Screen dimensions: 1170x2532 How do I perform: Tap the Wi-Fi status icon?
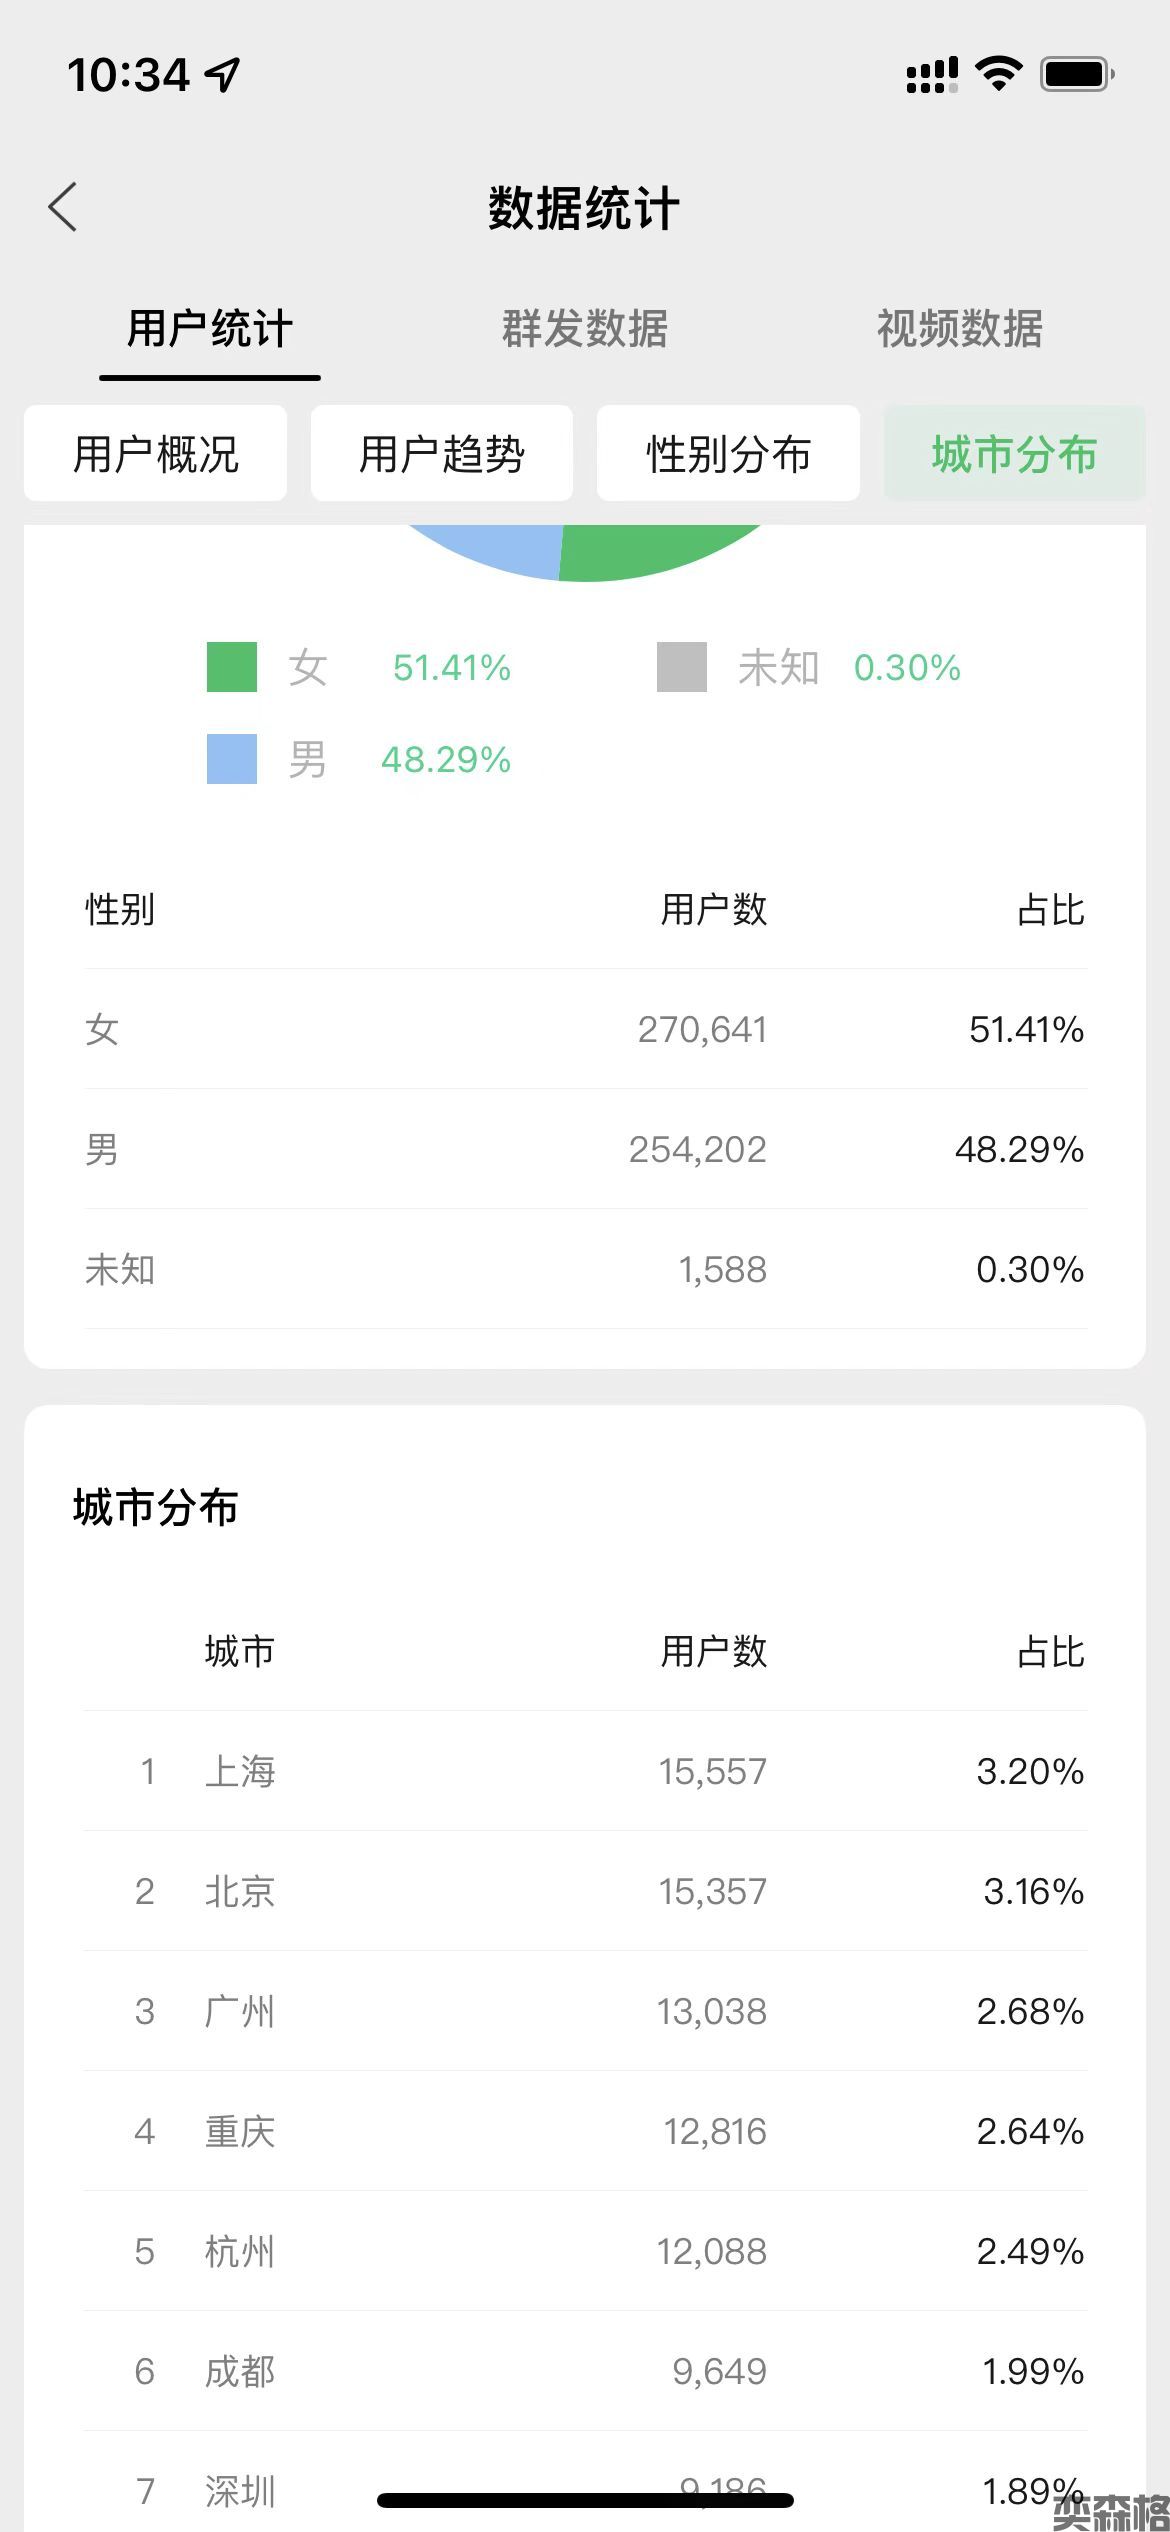[x=997, y=74]
